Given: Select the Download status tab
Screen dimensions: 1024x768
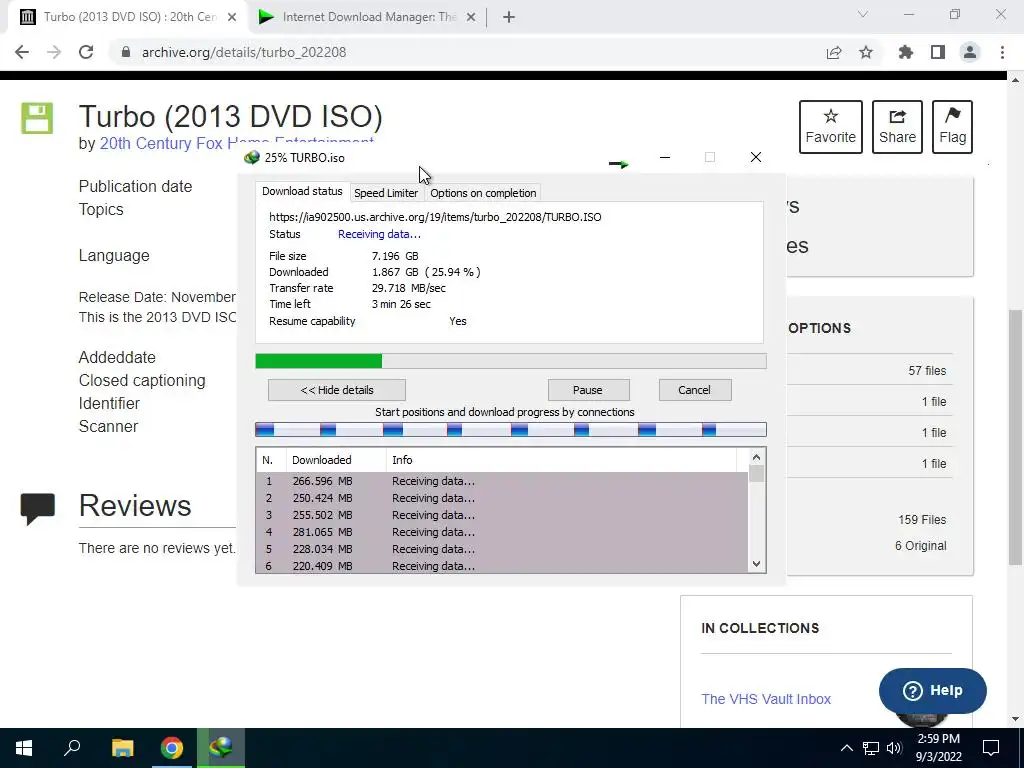Looking at the screenshot, I should point(302,191).
